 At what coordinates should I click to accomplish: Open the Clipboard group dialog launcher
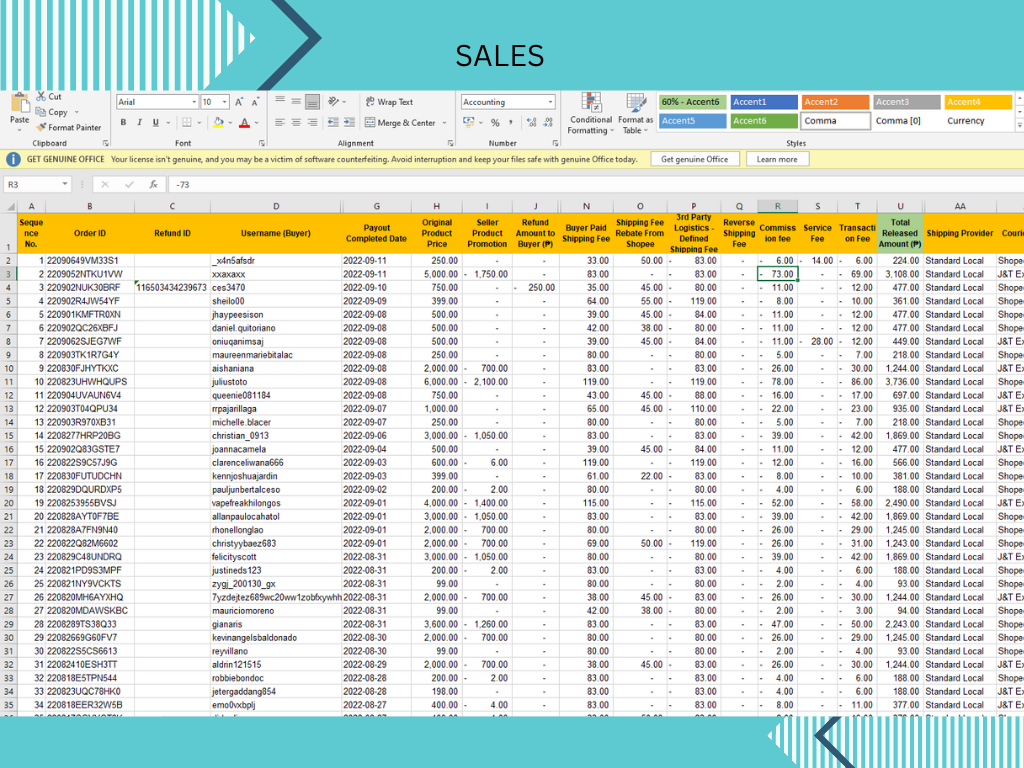coord(106,143)
